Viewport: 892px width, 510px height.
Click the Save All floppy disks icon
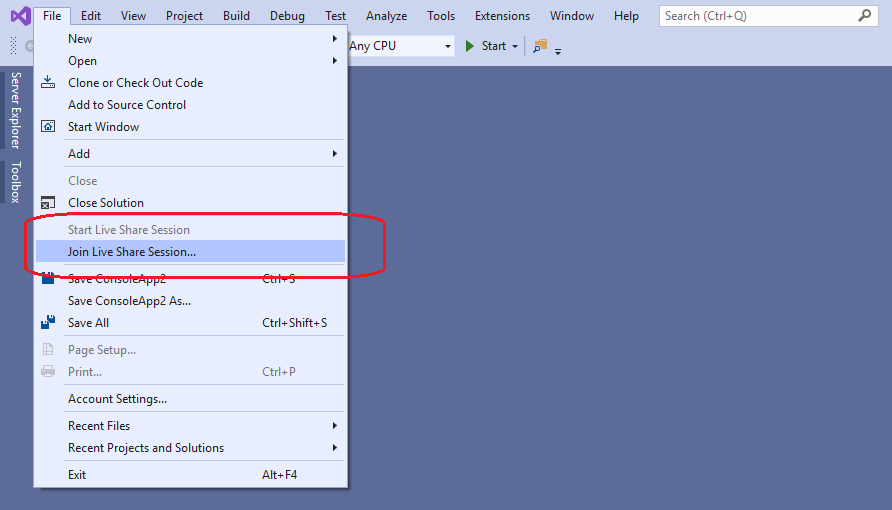(x=48, y=322)
